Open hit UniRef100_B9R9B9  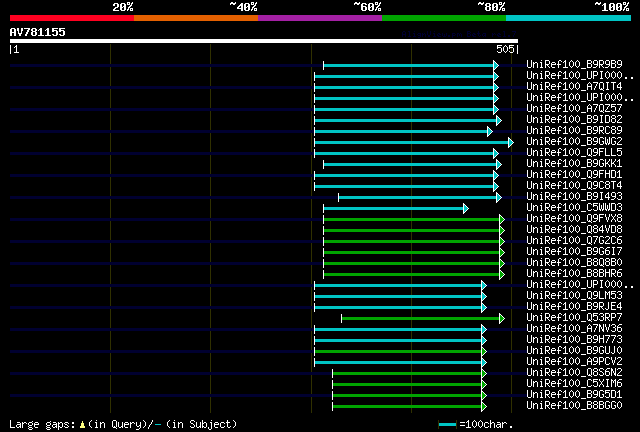(574, 64)
